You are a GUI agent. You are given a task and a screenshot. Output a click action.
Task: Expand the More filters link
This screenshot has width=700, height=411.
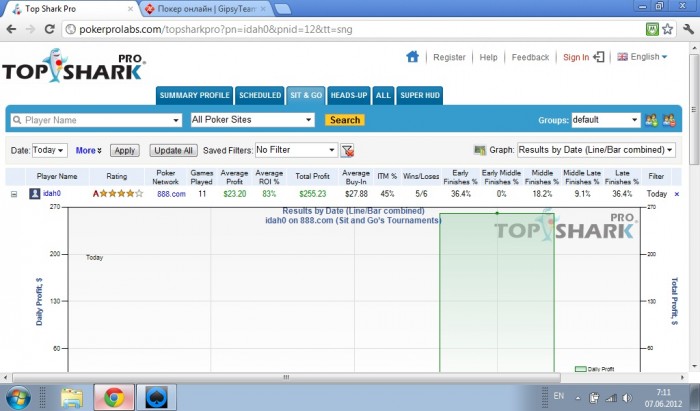click(x=88, y=150)
